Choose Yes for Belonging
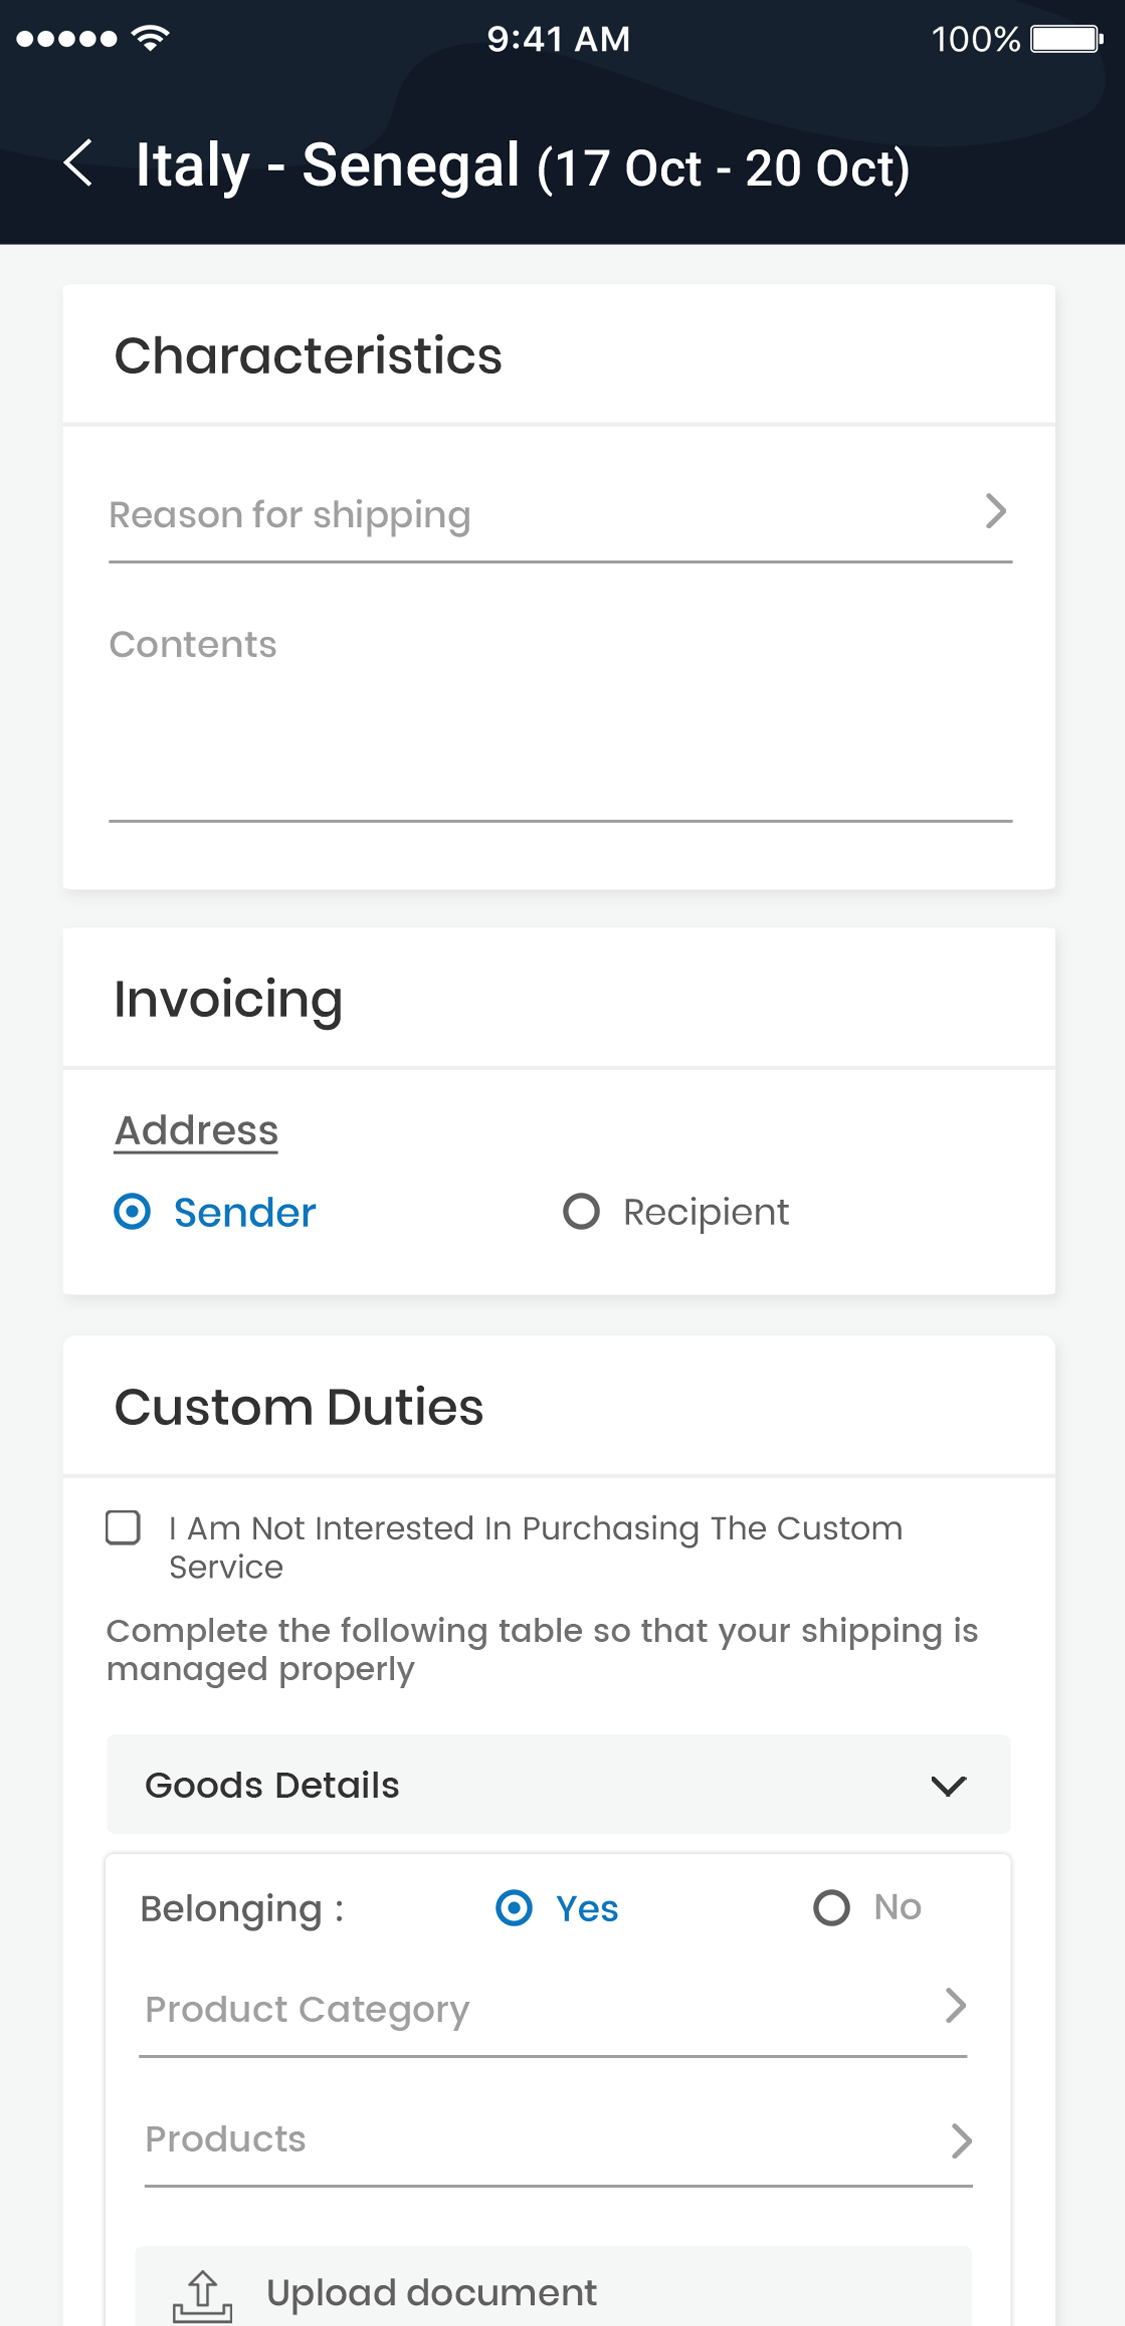Image resolution: width=1125 pixels, height=2326 pixels. 514,1908
